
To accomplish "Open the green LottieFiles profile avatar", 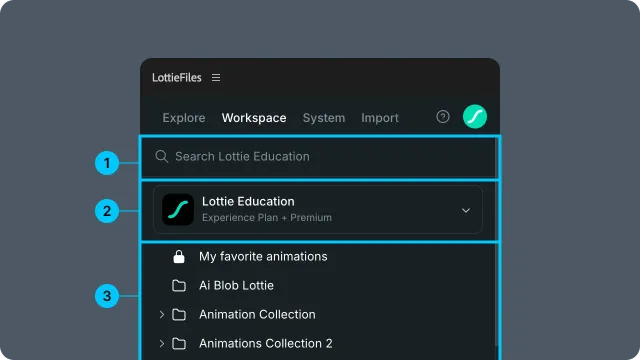I will point(475,117).
